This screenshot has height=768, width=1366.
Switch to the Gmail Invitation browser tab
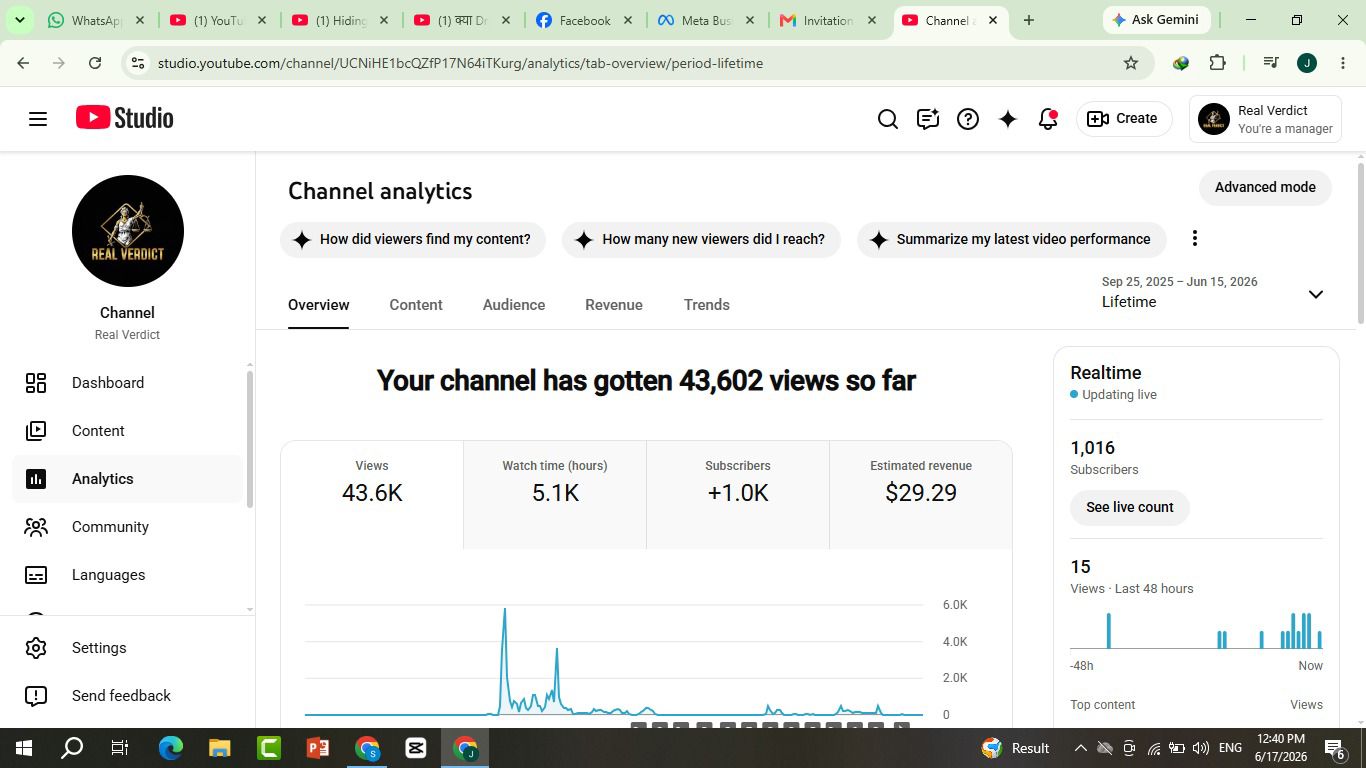[x=829, y=20]
